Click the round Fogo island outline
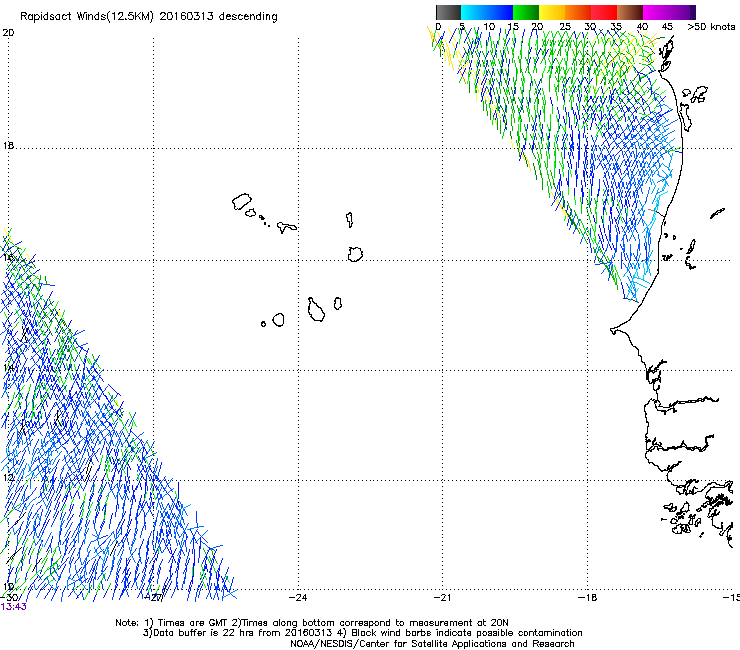 [278, 320]
